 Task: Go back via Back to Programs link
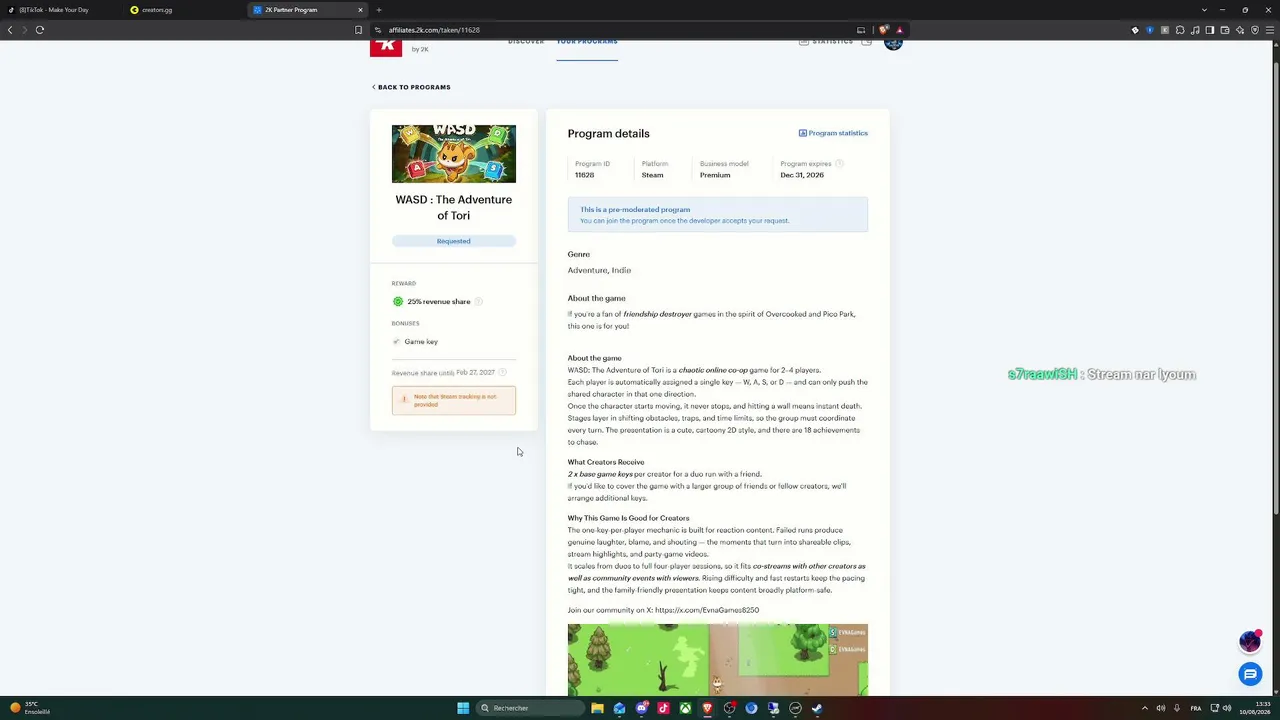click(x=411, y=87)
